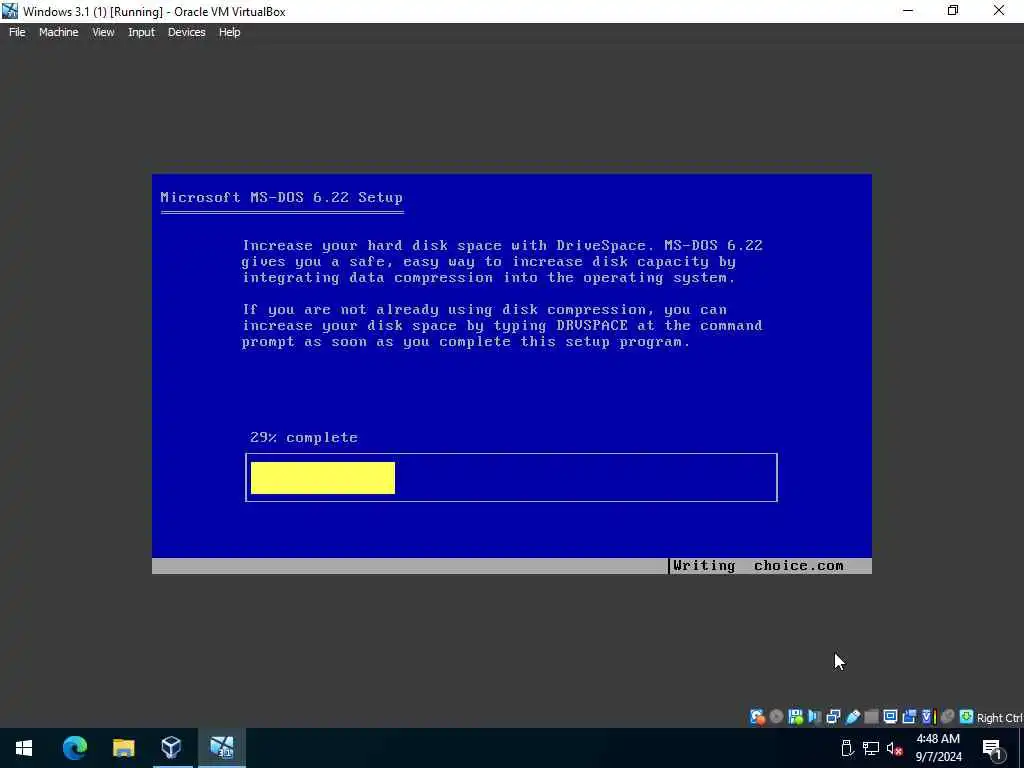This screenshot has height=768, width=1024.
Task: Open the notification center icon
Action: [x=992, y=748]
